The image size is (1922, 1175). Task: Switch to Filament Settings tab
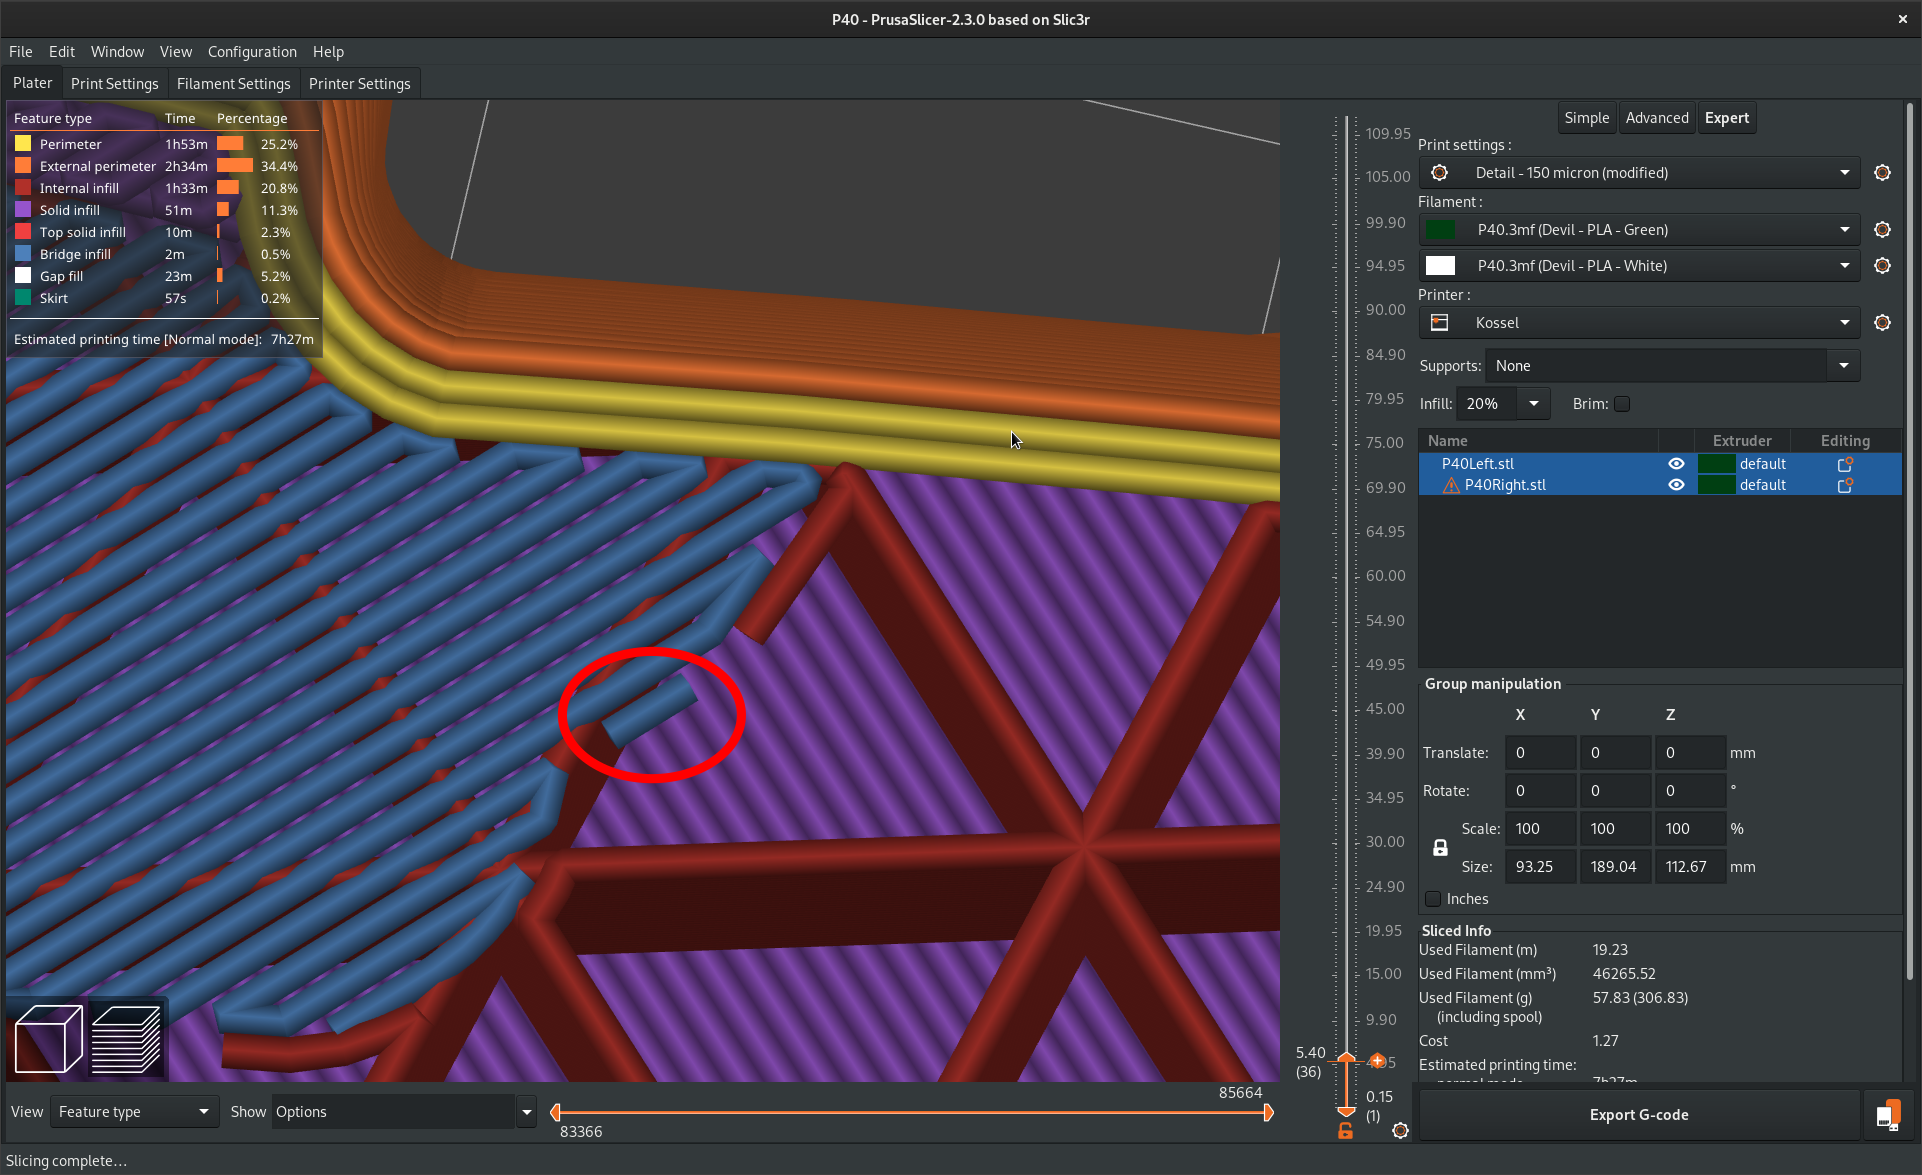point(233,84)
